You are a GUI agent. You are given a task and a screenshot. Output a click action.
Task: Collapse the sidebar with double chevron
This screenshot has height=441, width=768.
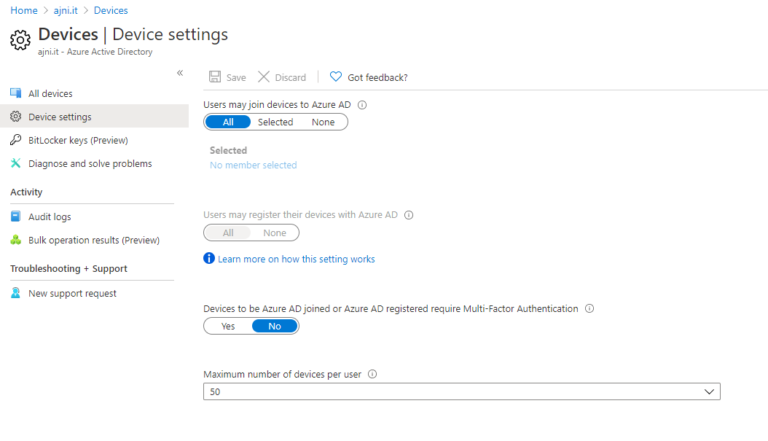coord(180,73)
